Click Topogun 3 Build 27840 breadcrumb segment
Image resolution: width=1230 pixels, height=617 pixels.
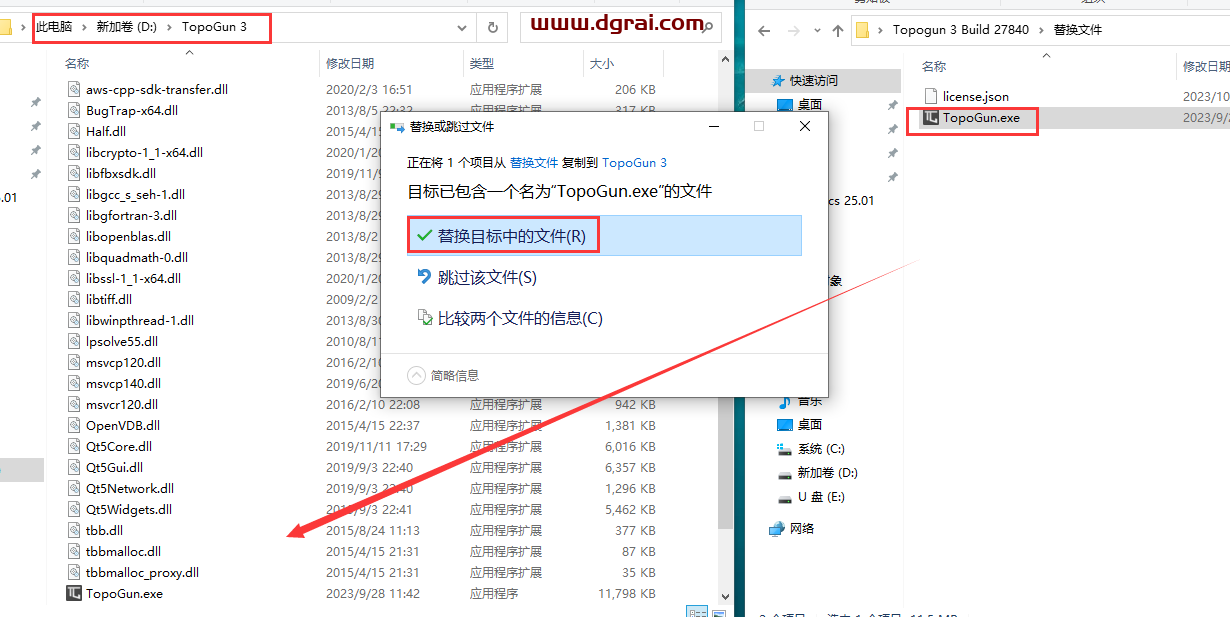click(960, 30)
